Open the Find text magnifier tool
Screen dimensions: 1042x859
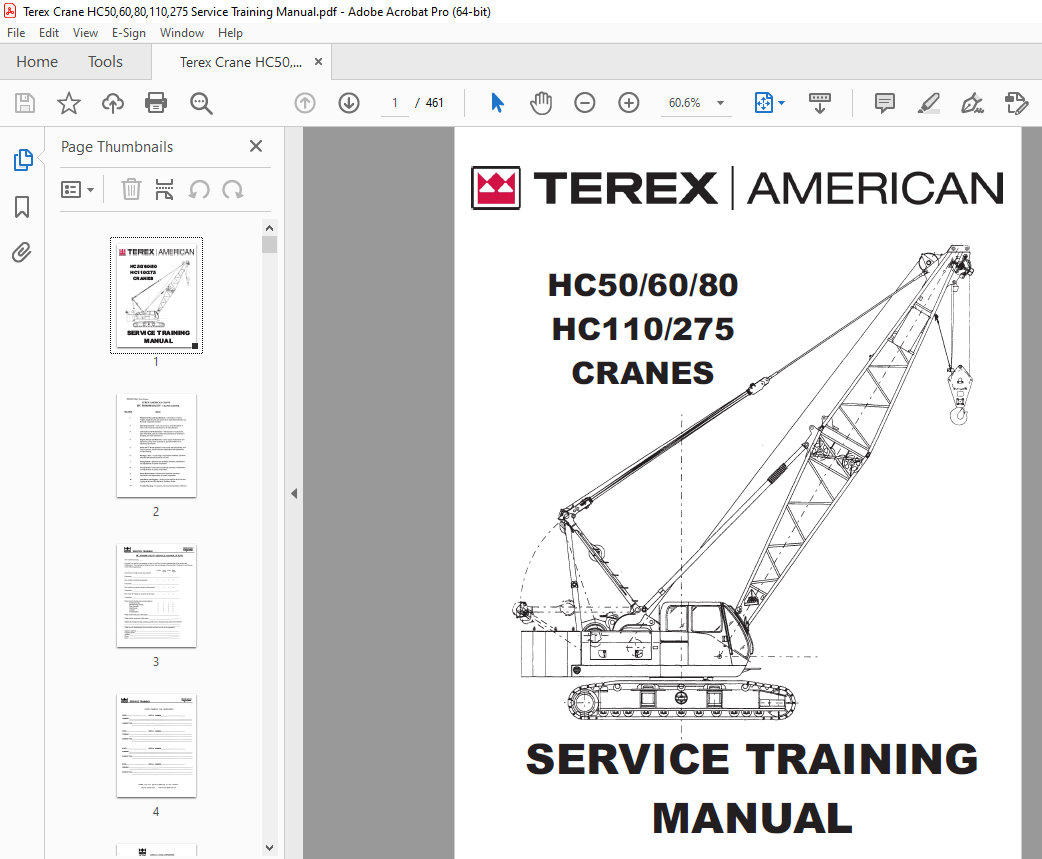click(x=201, y=103)
